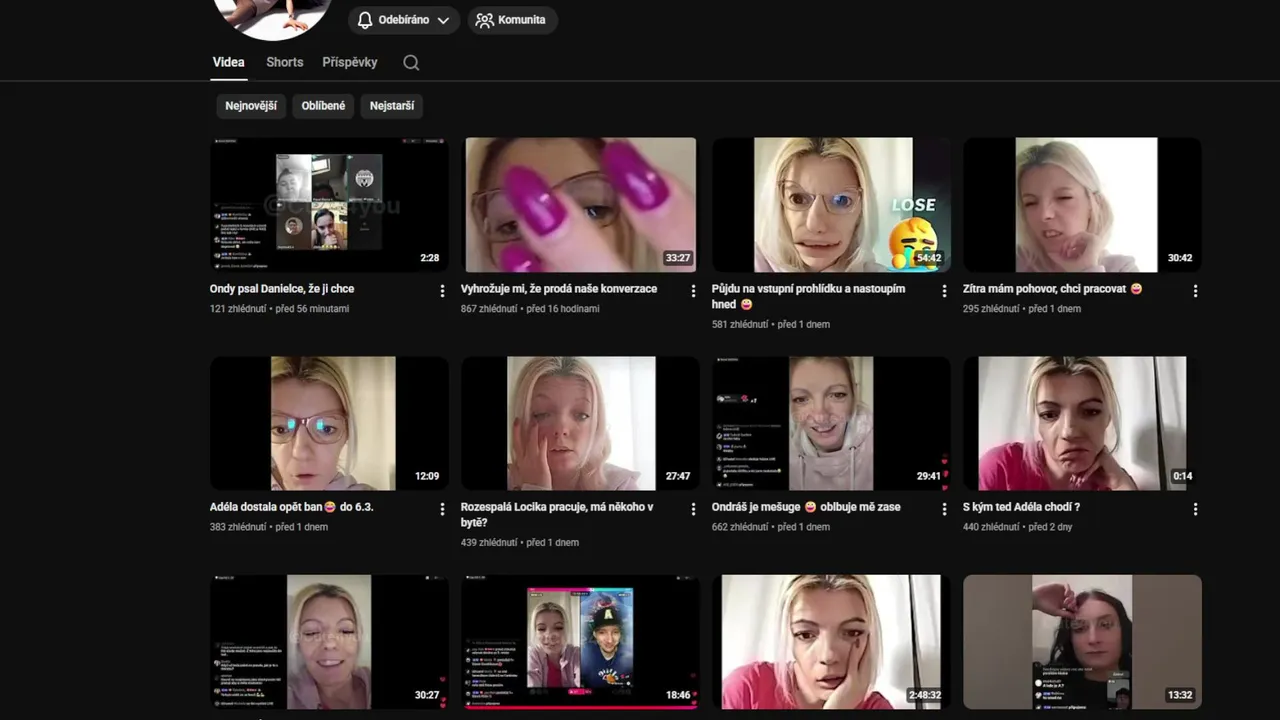Screen dimensions: 1280x720
Task: Open options menu for 'Ondráš je mešuge' video
Action: click(944, 509)
